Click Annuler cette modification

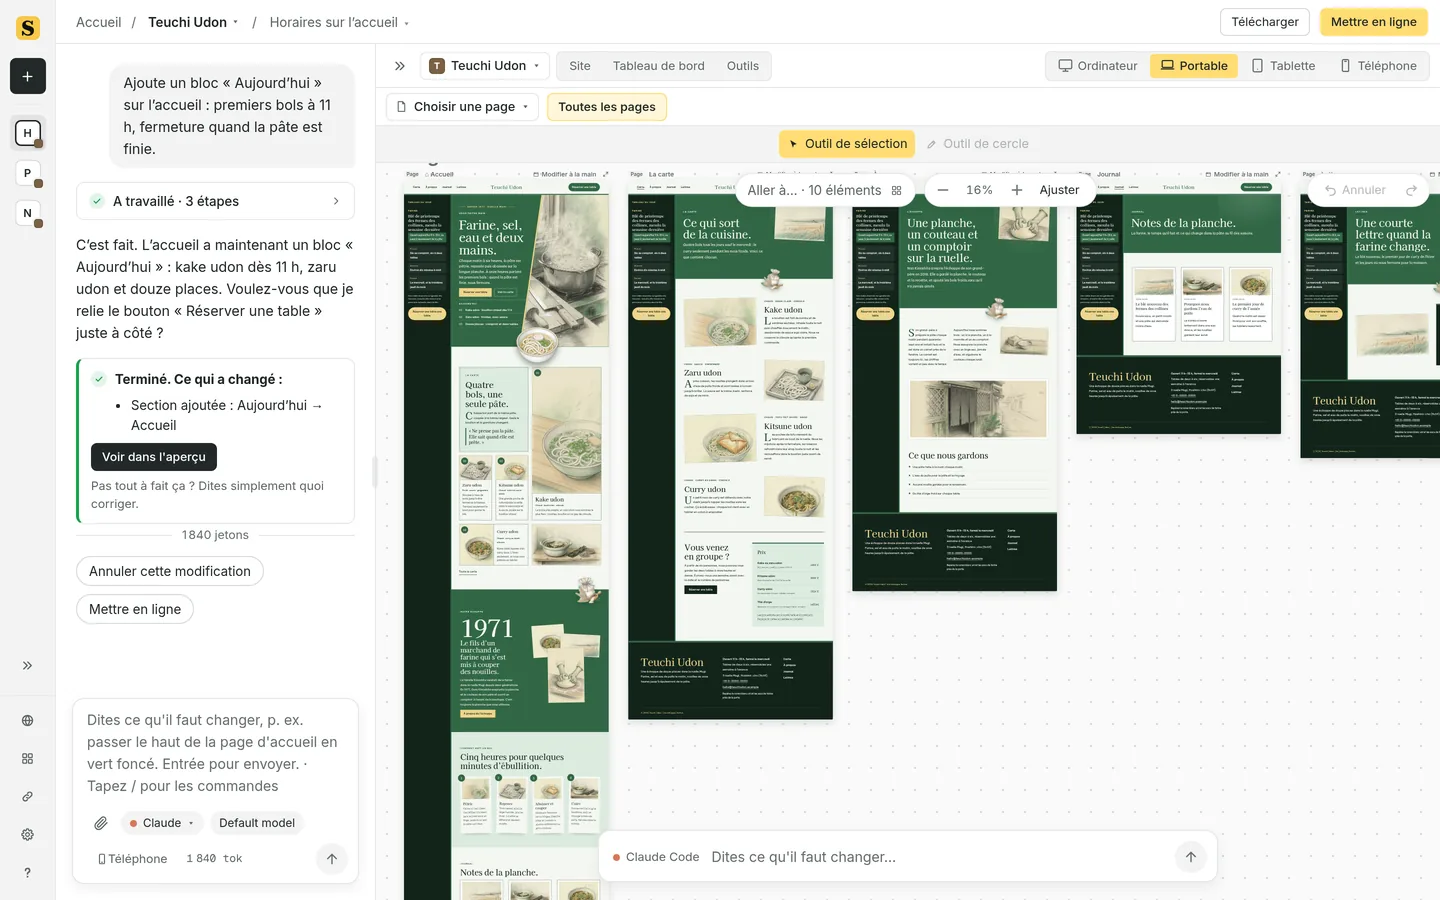click(170, 571)
